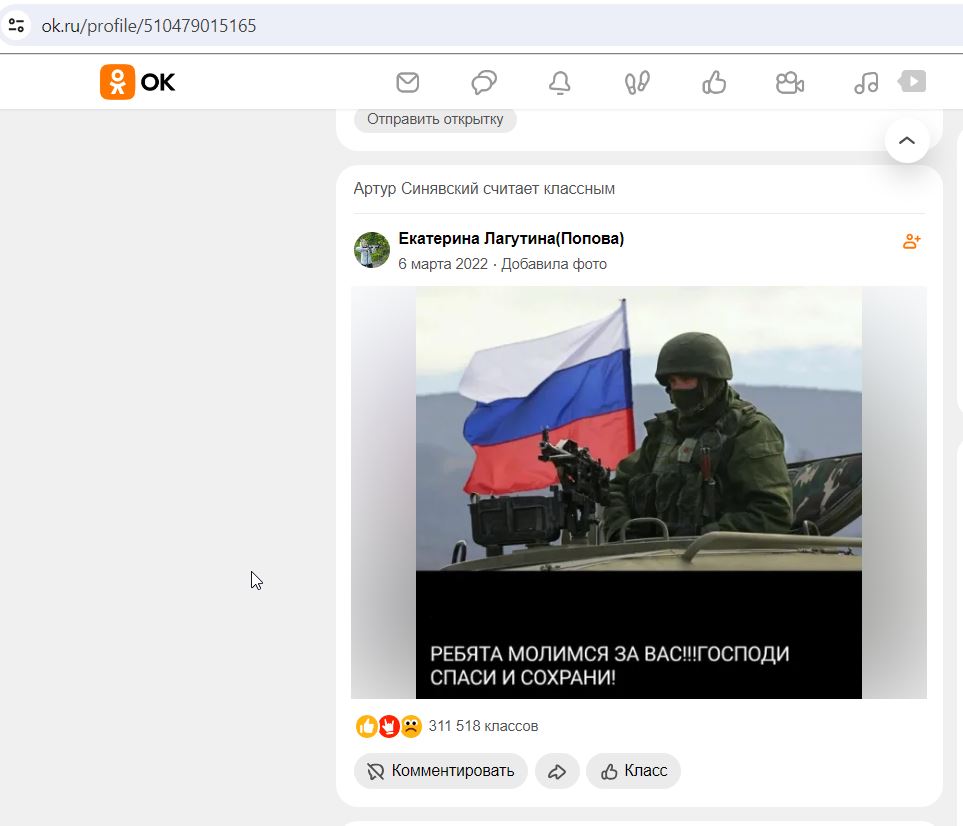Click the OK Odnoklassniki logo
The height and width of the screenshot is (826, 963).
(138, 82)
